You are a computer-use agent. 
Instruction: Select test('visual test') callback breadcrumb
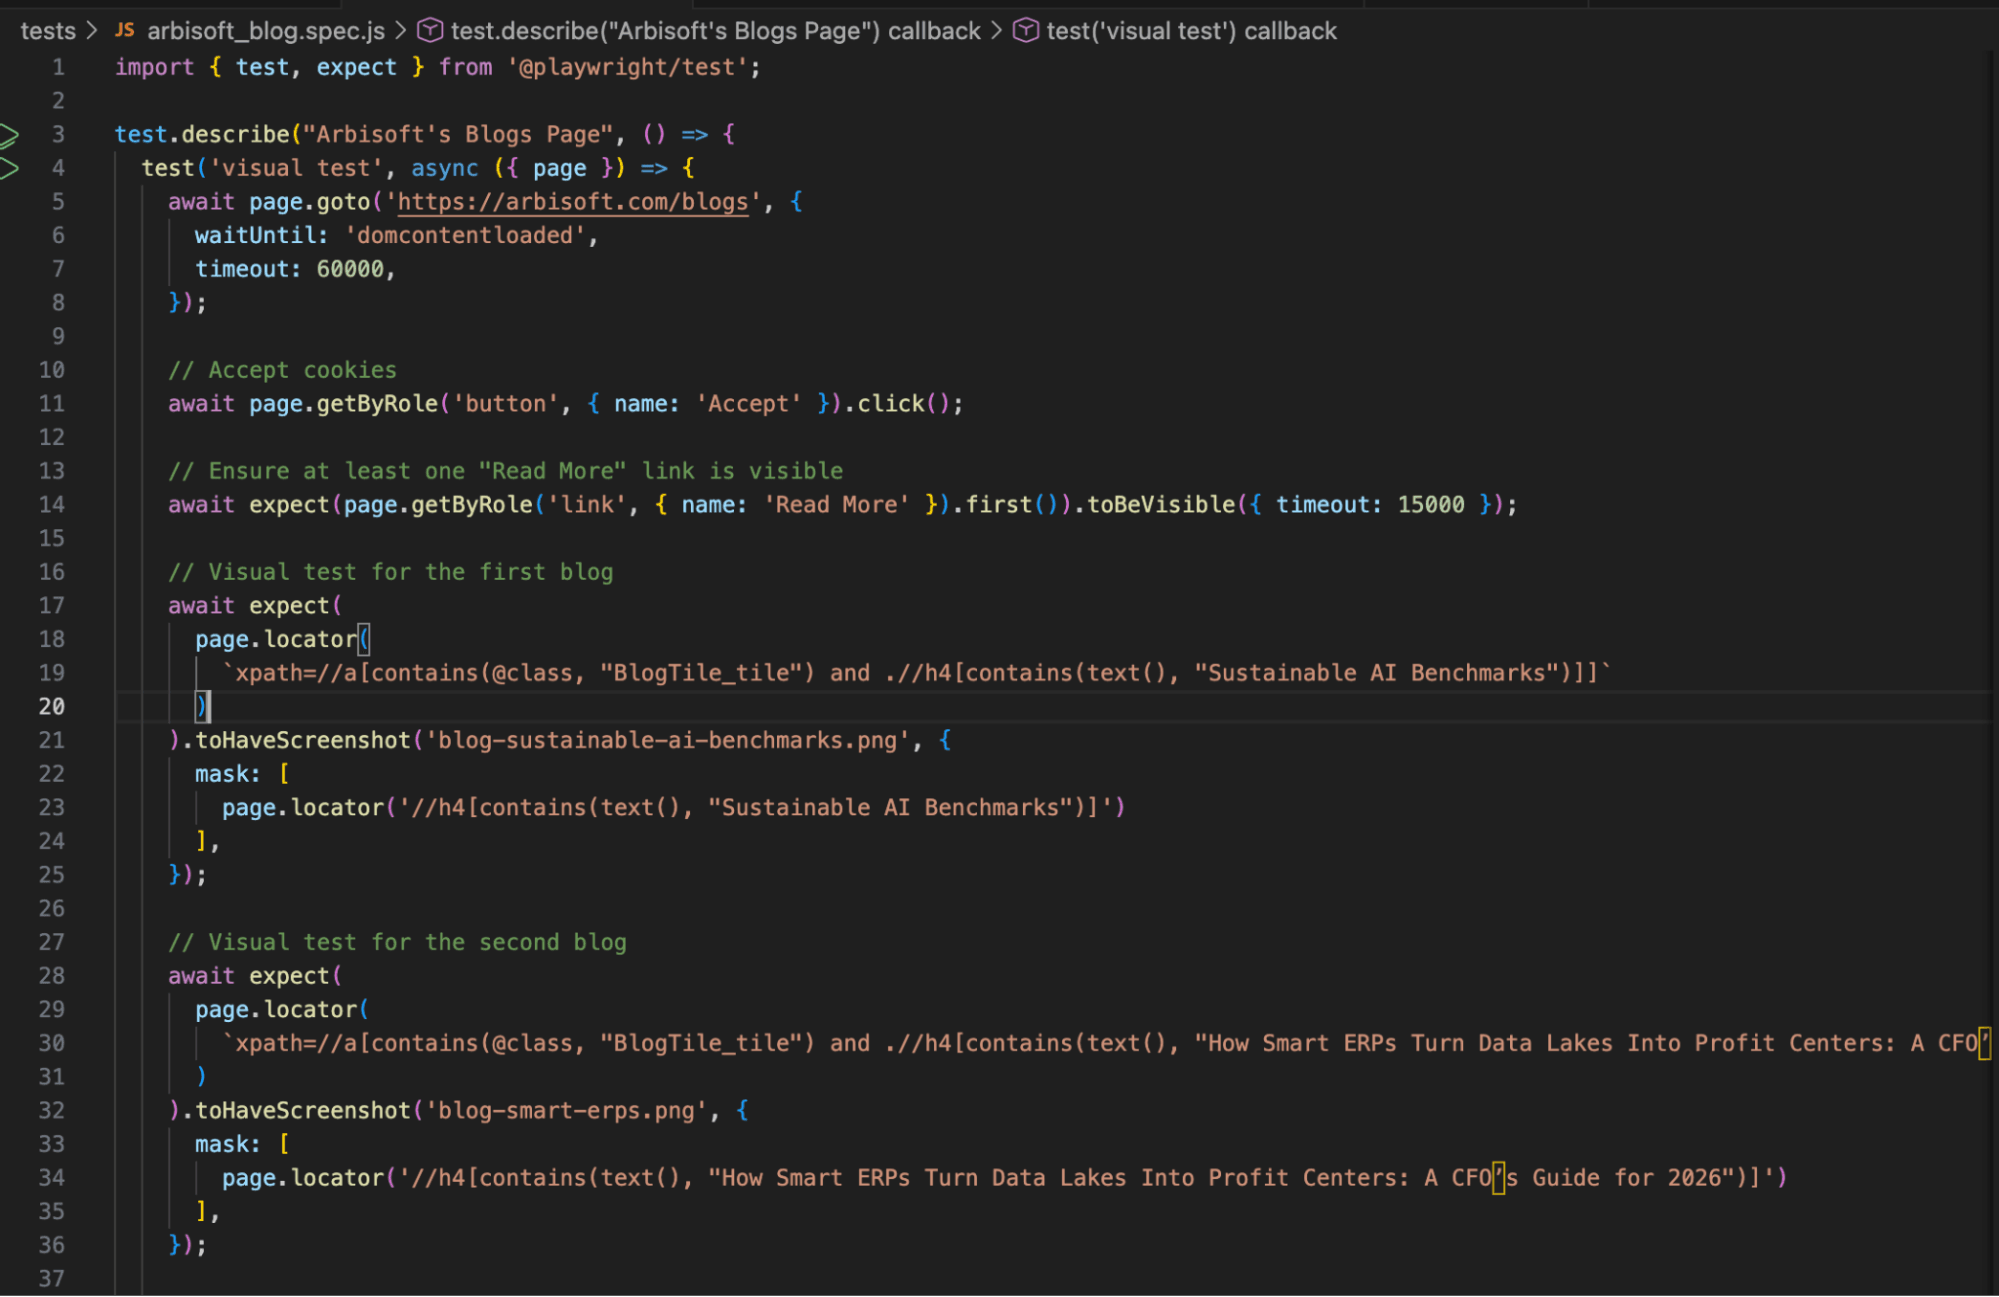1191,31
